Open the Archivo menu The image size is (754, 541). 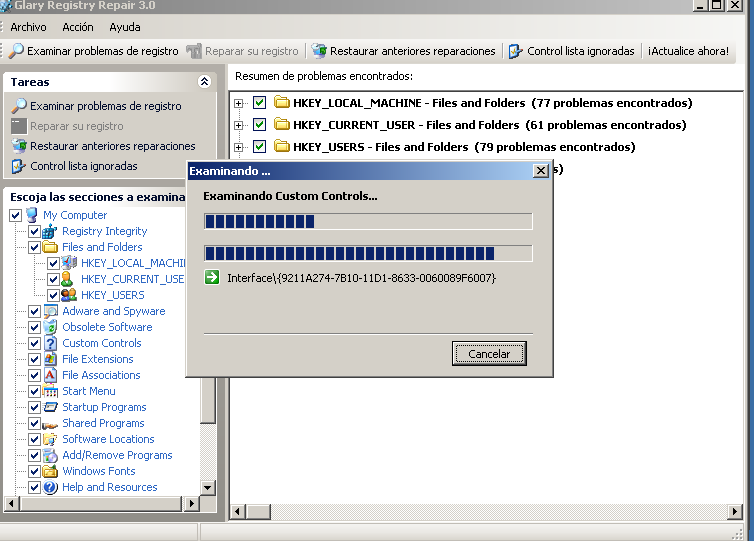[28, 27]
